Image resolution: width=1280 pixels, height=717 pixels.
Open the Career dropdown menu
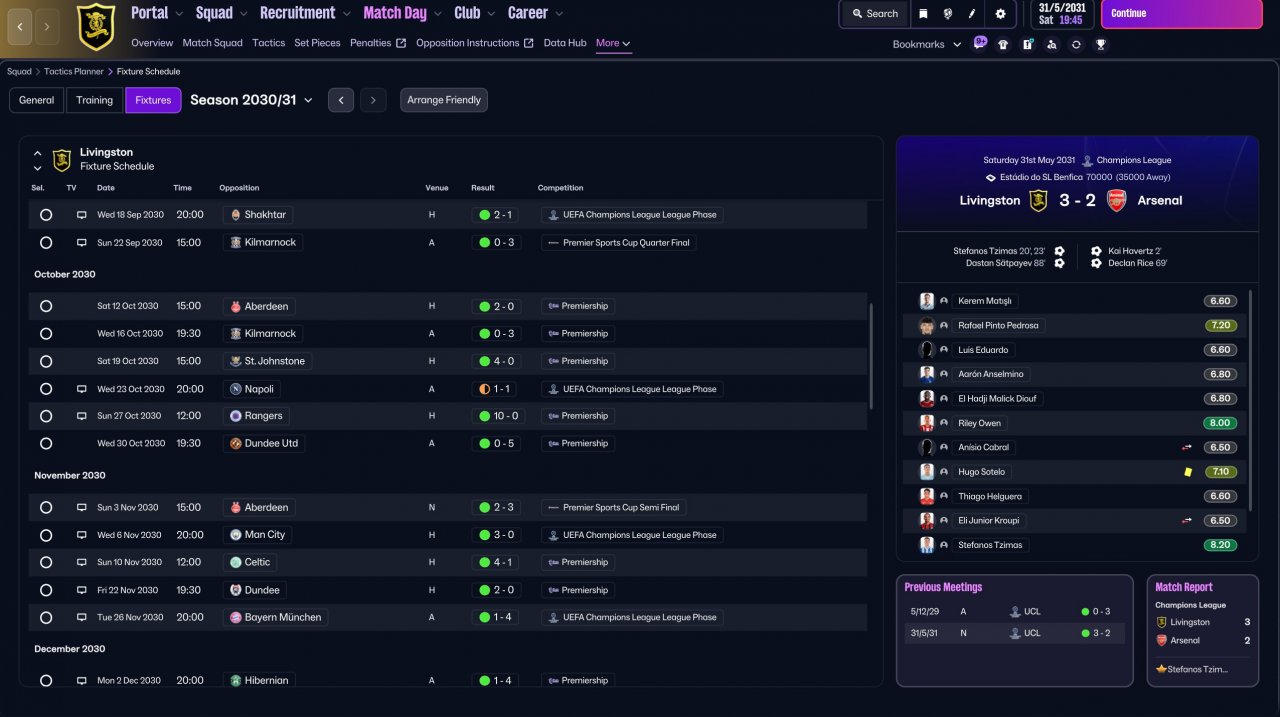(535, 13)
